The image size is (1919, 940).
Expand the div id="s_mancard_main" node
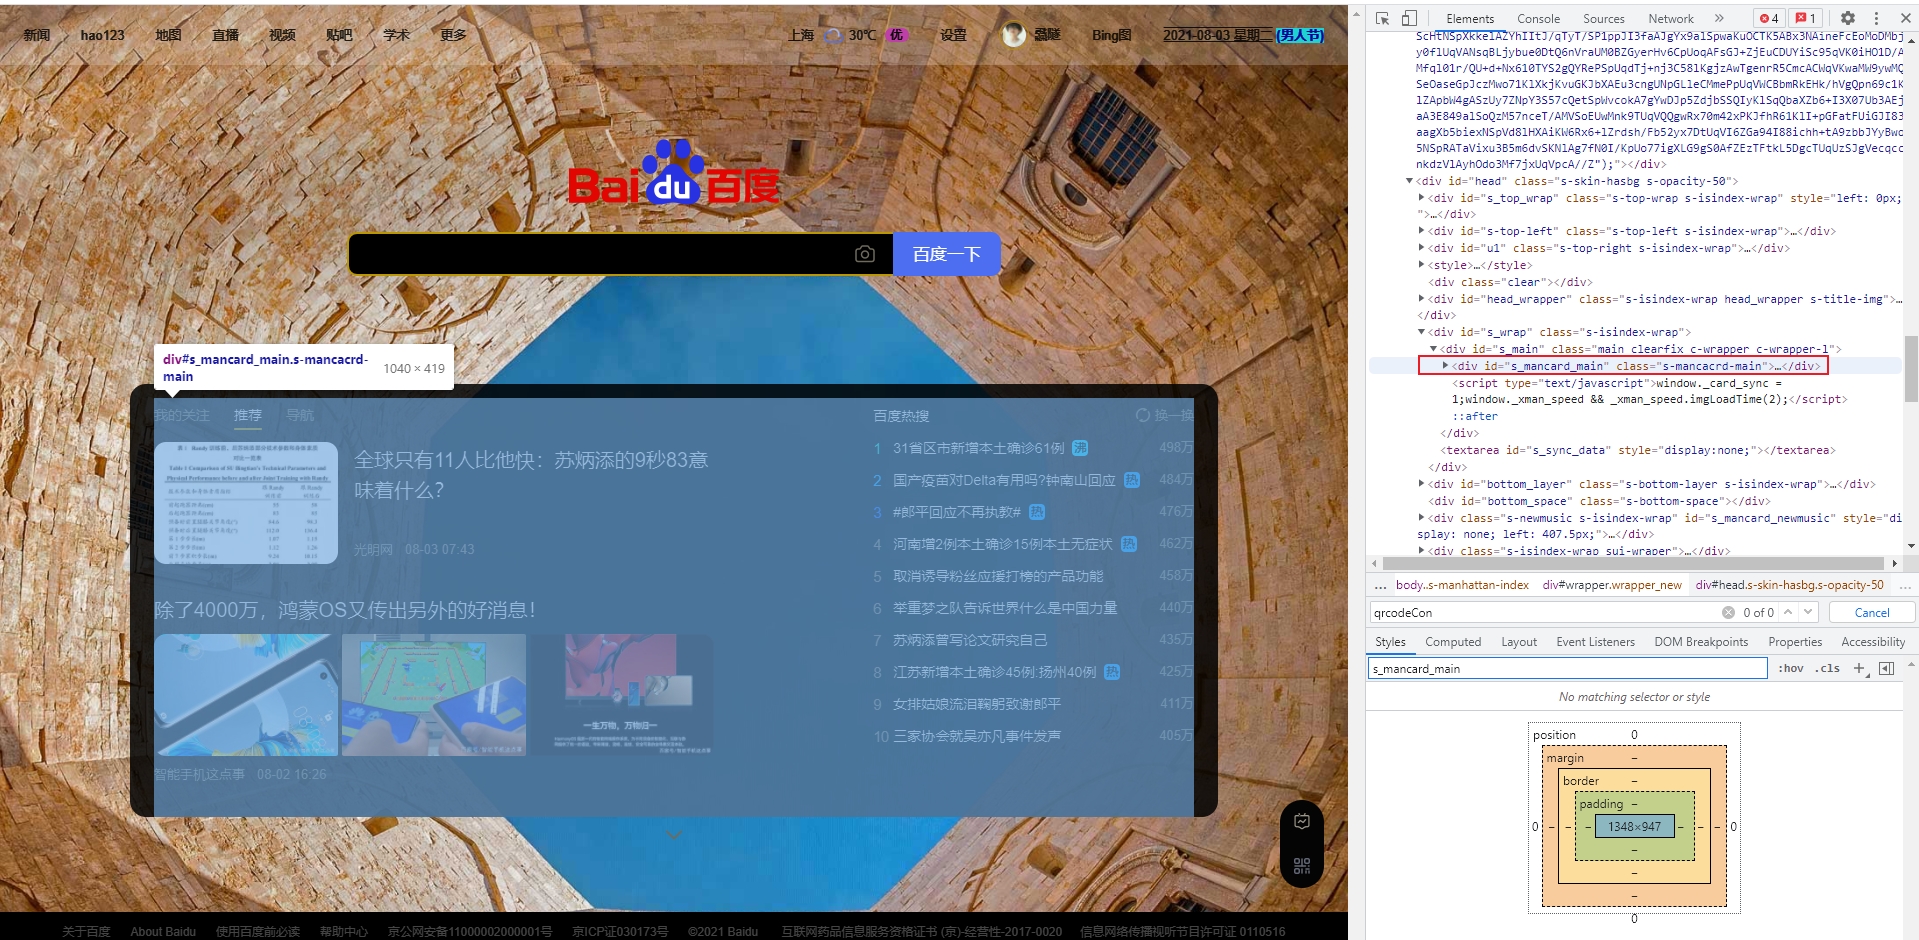point(1445,366)
